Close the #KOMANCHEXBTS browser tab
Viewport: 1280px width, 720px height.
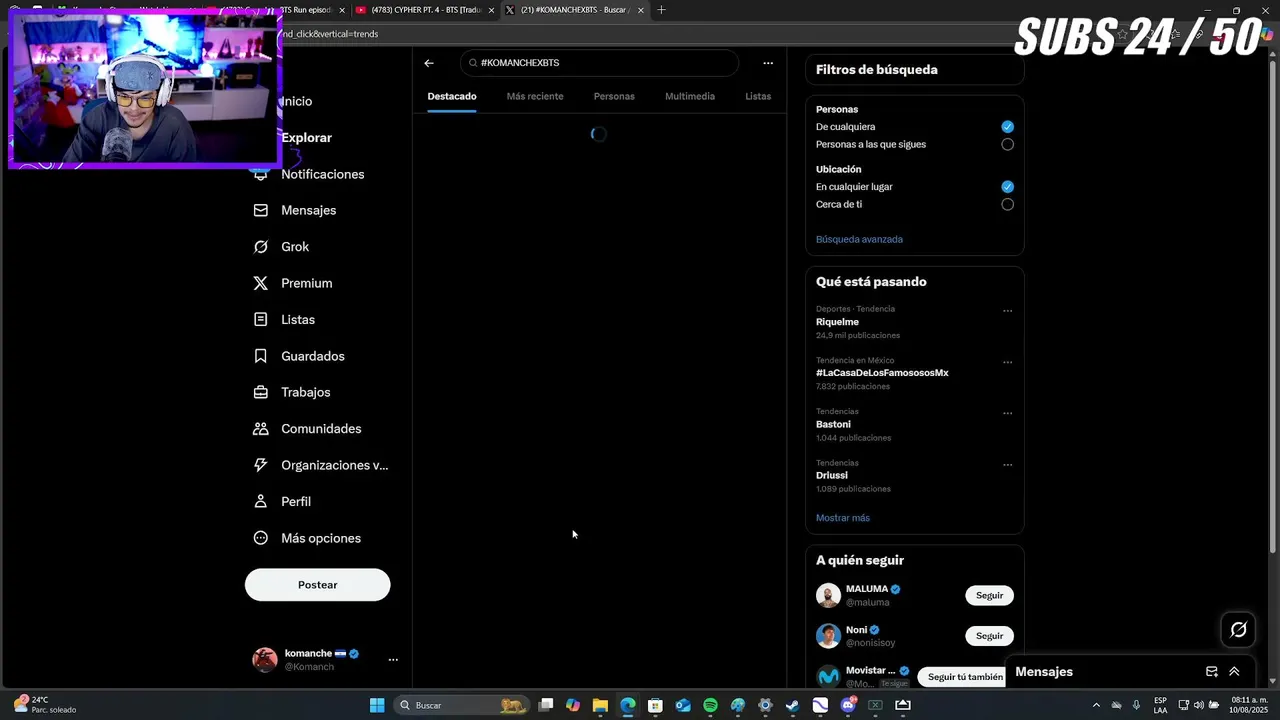pyautogui.click(x=641, y=10)
